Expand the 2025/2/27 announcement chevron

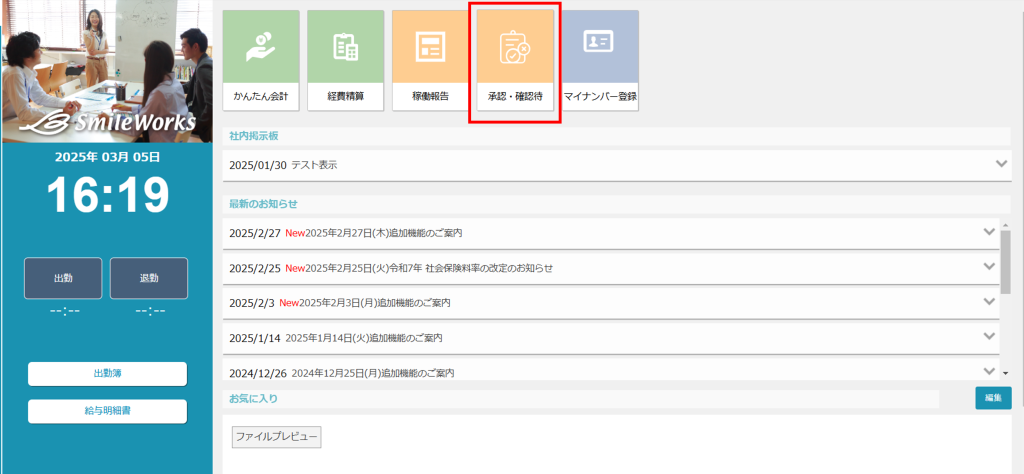point(989,231)
